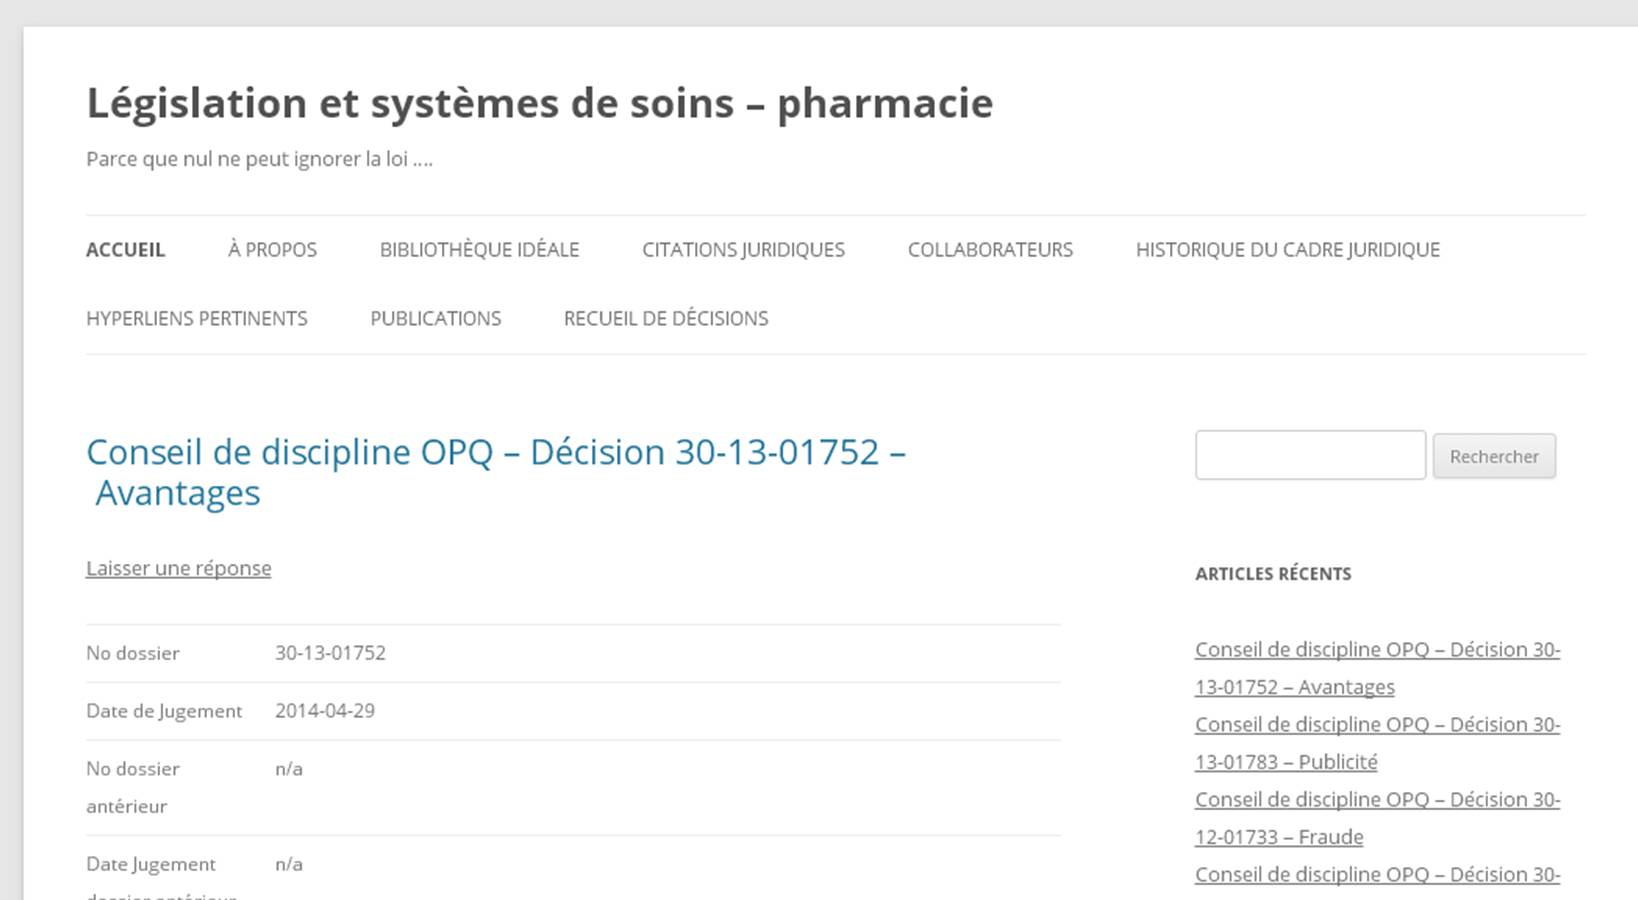Viewport: 1638px width, 900px height.
Task: Open Bibliothèque idéale in the navigation
Action: pyautogui.click(x=479, y=250)
